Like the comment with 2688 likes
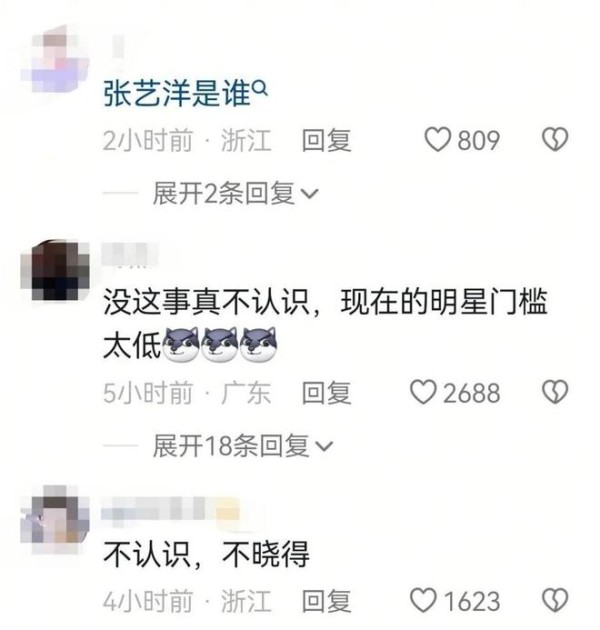600x630 pixels. (423, 392)
